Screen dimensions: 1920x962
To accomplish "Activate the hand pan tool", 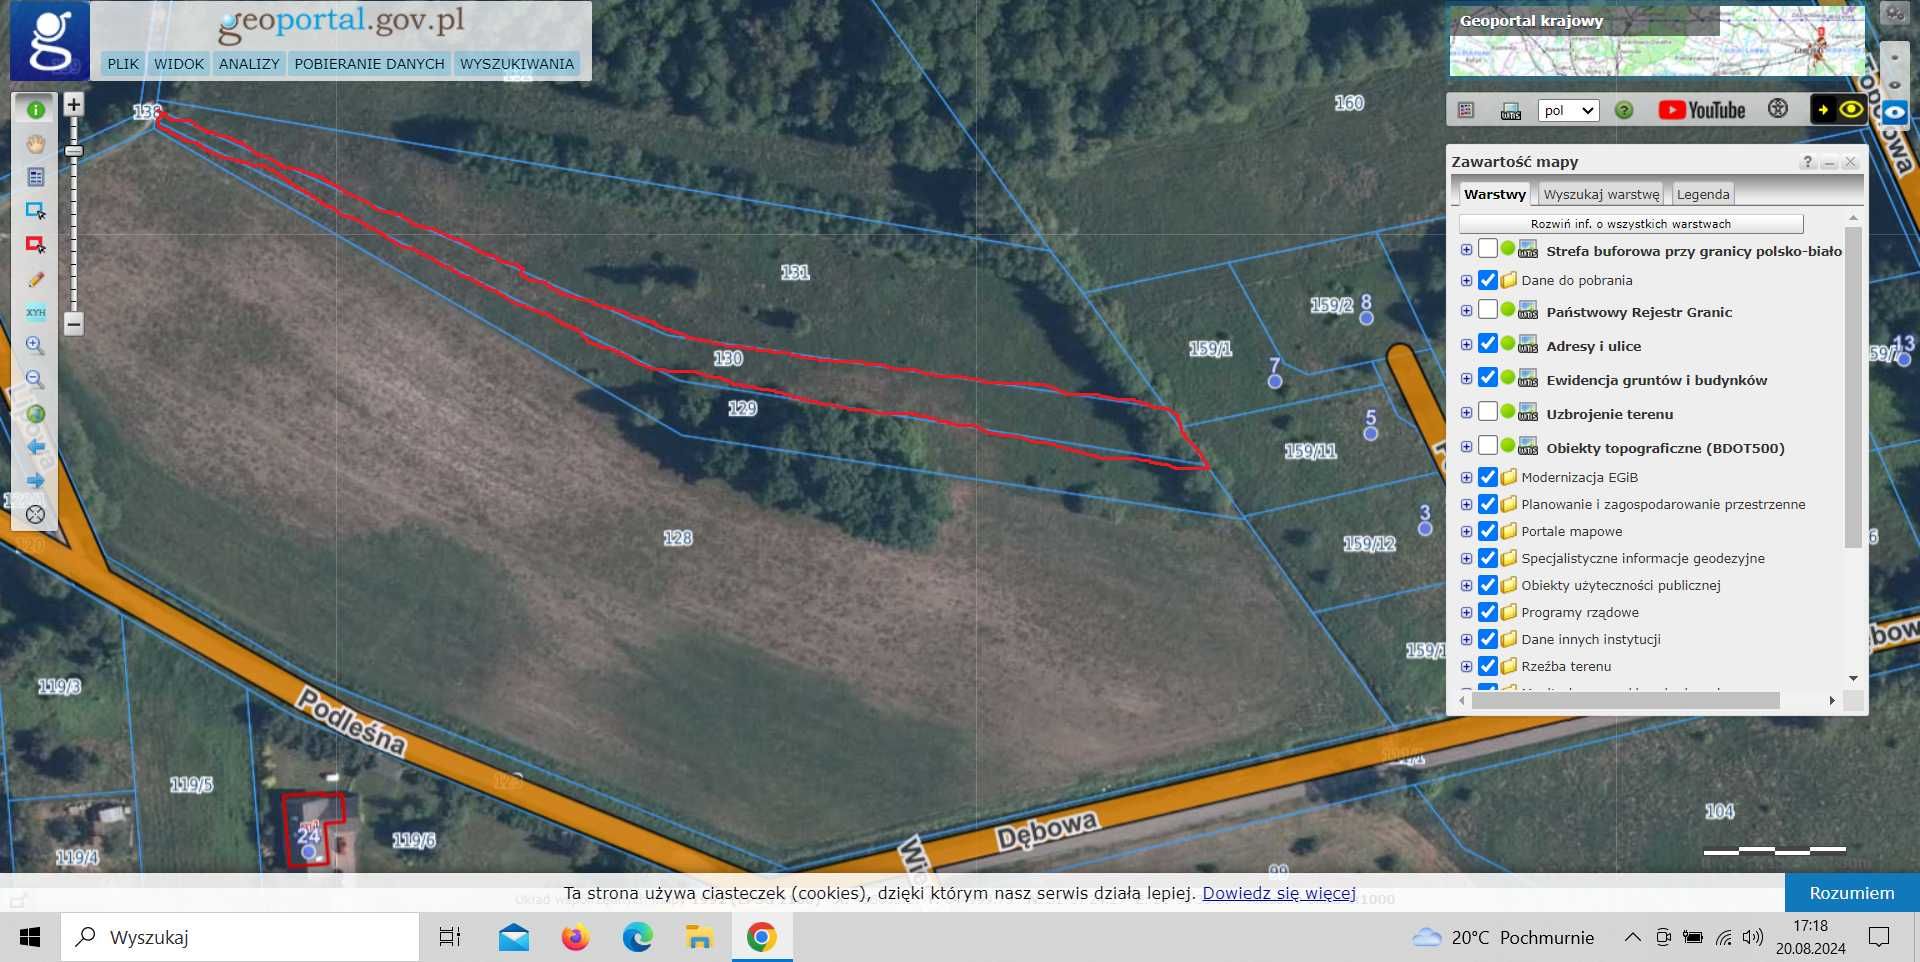I will [x=36, y=144].
